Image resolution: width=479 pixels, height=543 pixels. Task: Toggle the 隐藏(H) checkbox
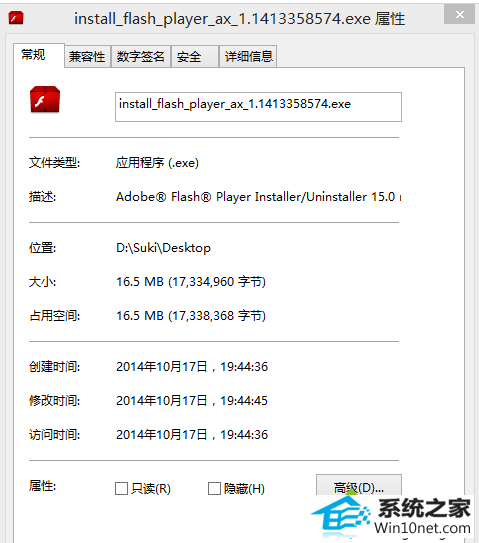click(214, 489)
